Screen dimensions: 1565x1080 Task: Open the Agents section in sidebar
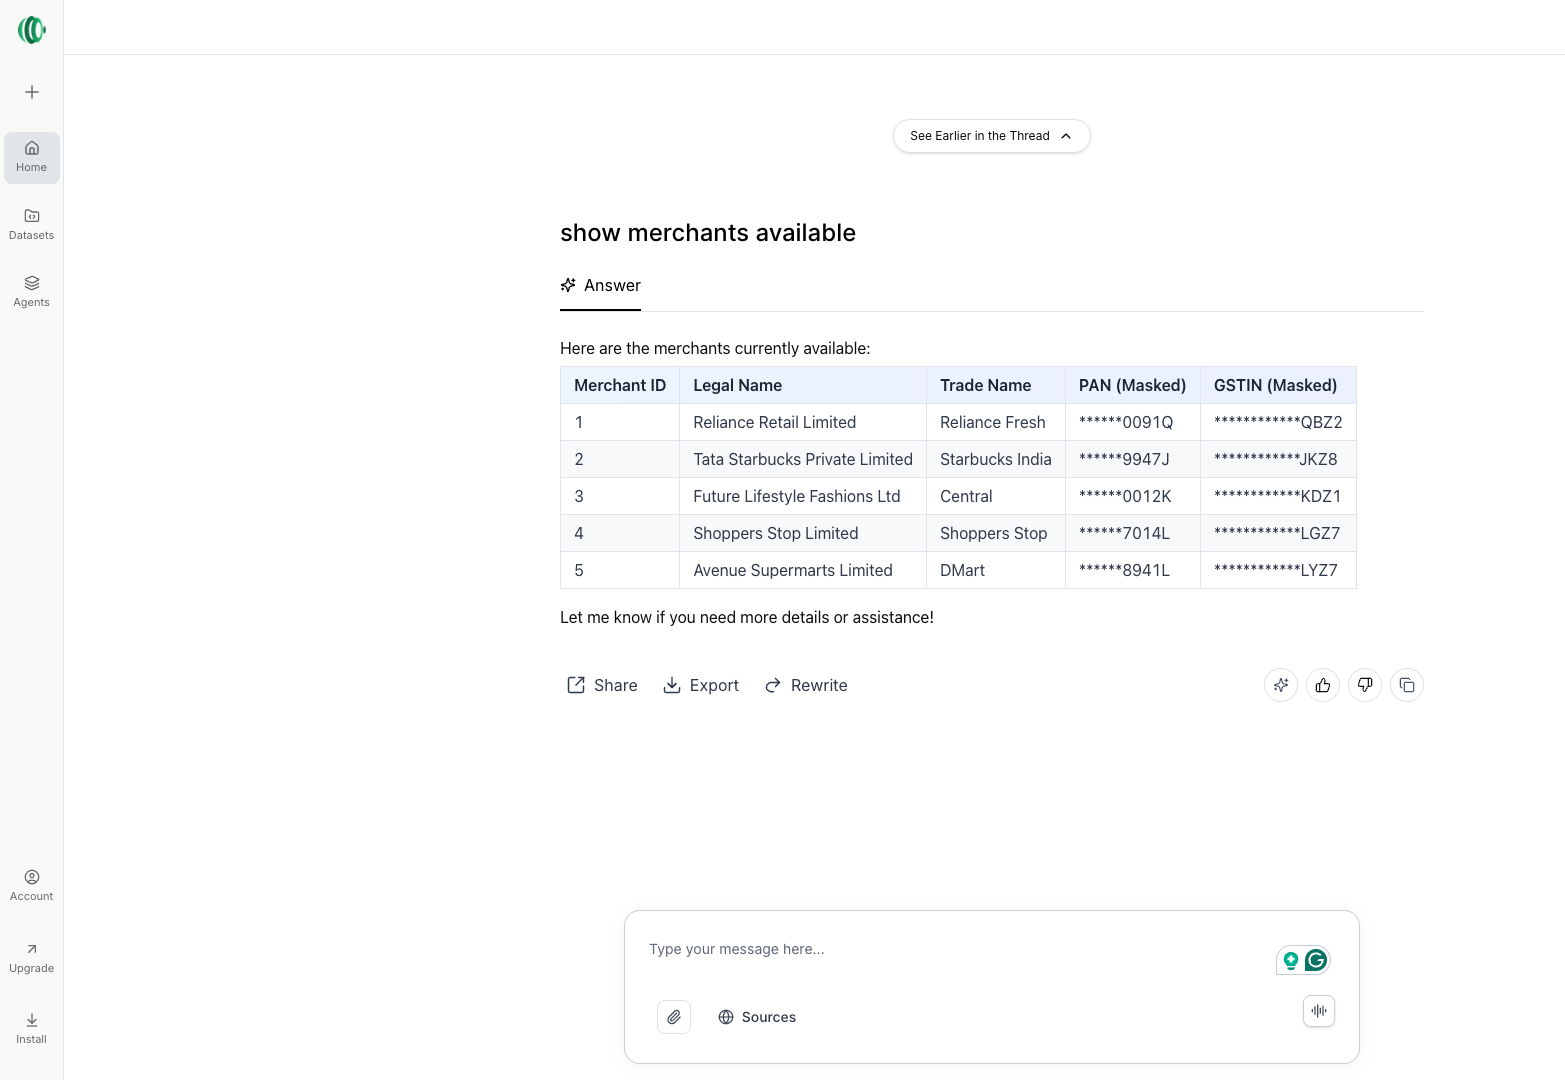(x=32, y=291)
